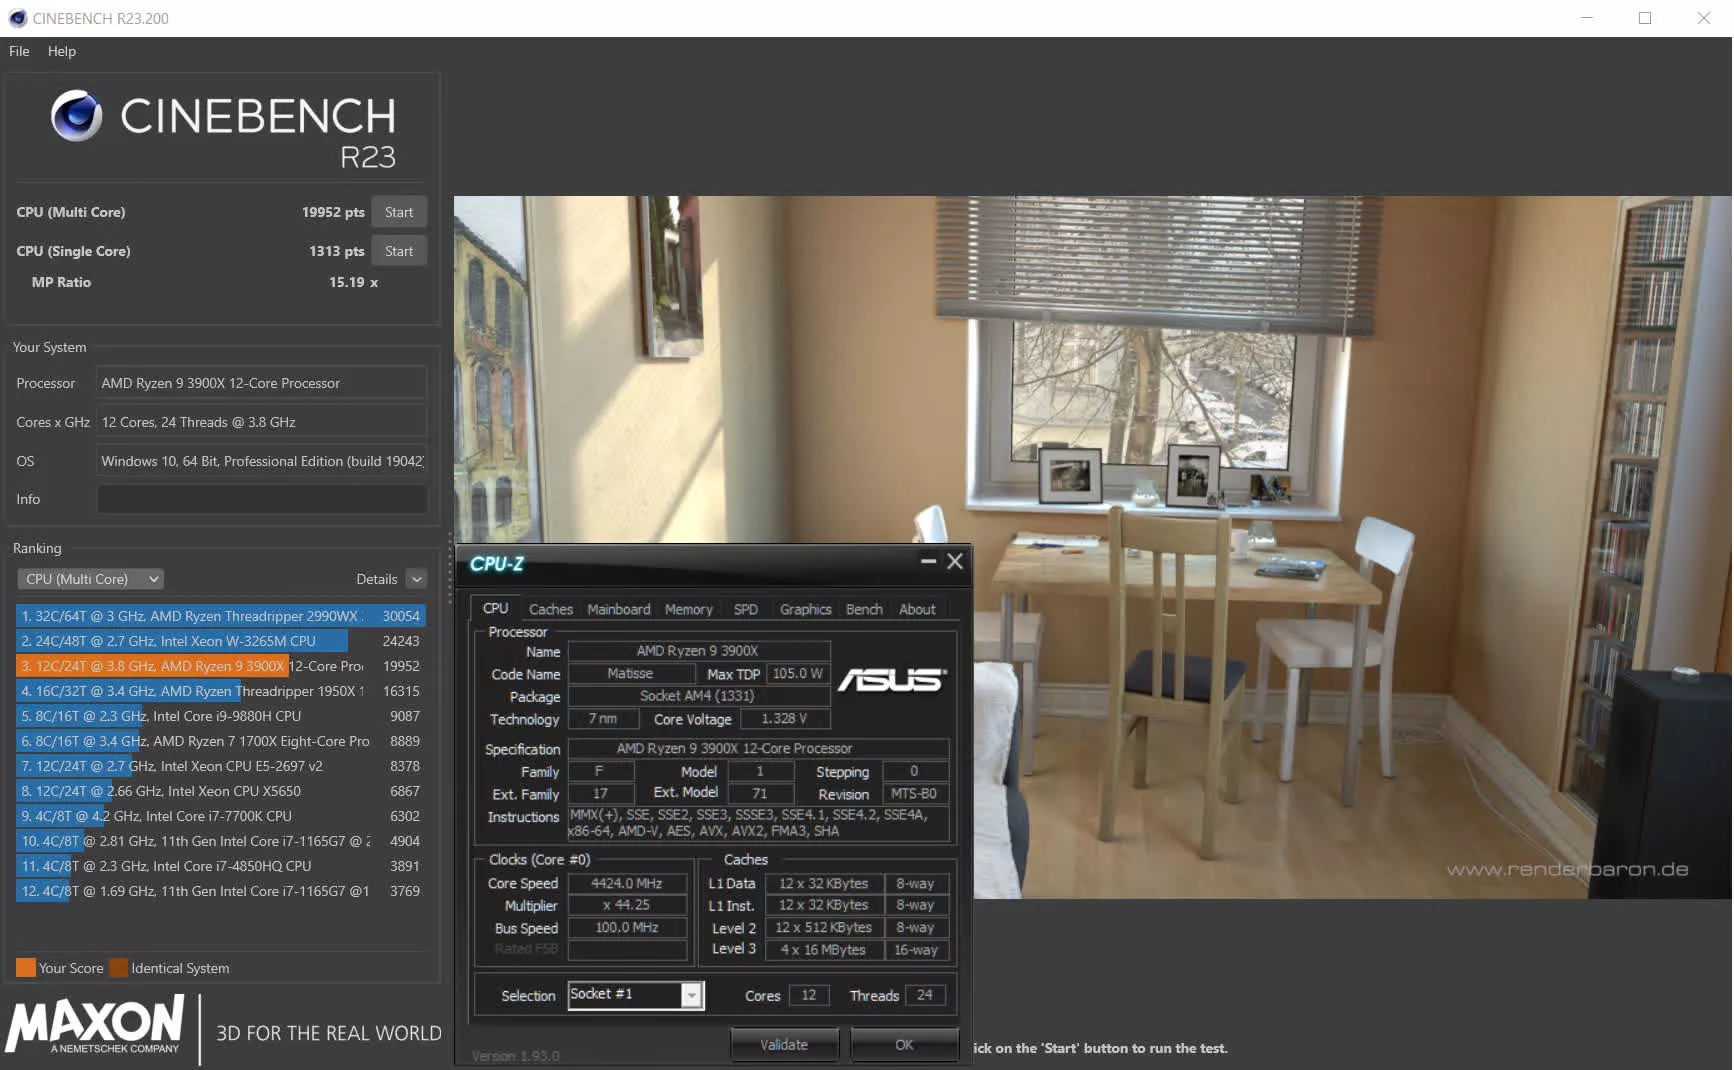The width and height of the screenshot is (1734, 1070).
Task: Open the CPU (Multi Core) ranking dropdown
Action: click(90, 579)
